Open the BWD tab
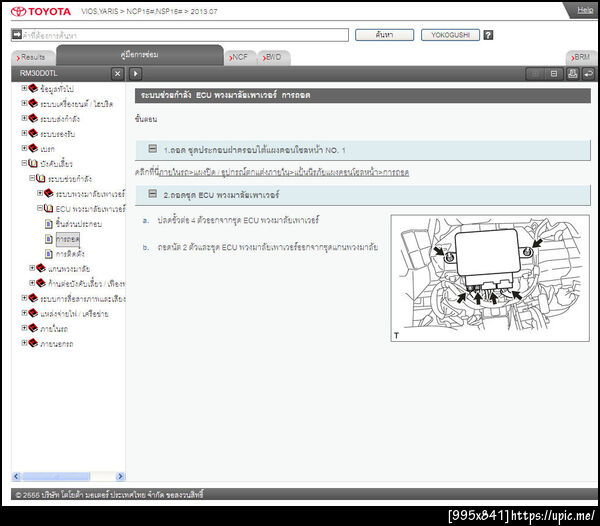This screenshot has height=526, width=600. (x=273, y=57)
